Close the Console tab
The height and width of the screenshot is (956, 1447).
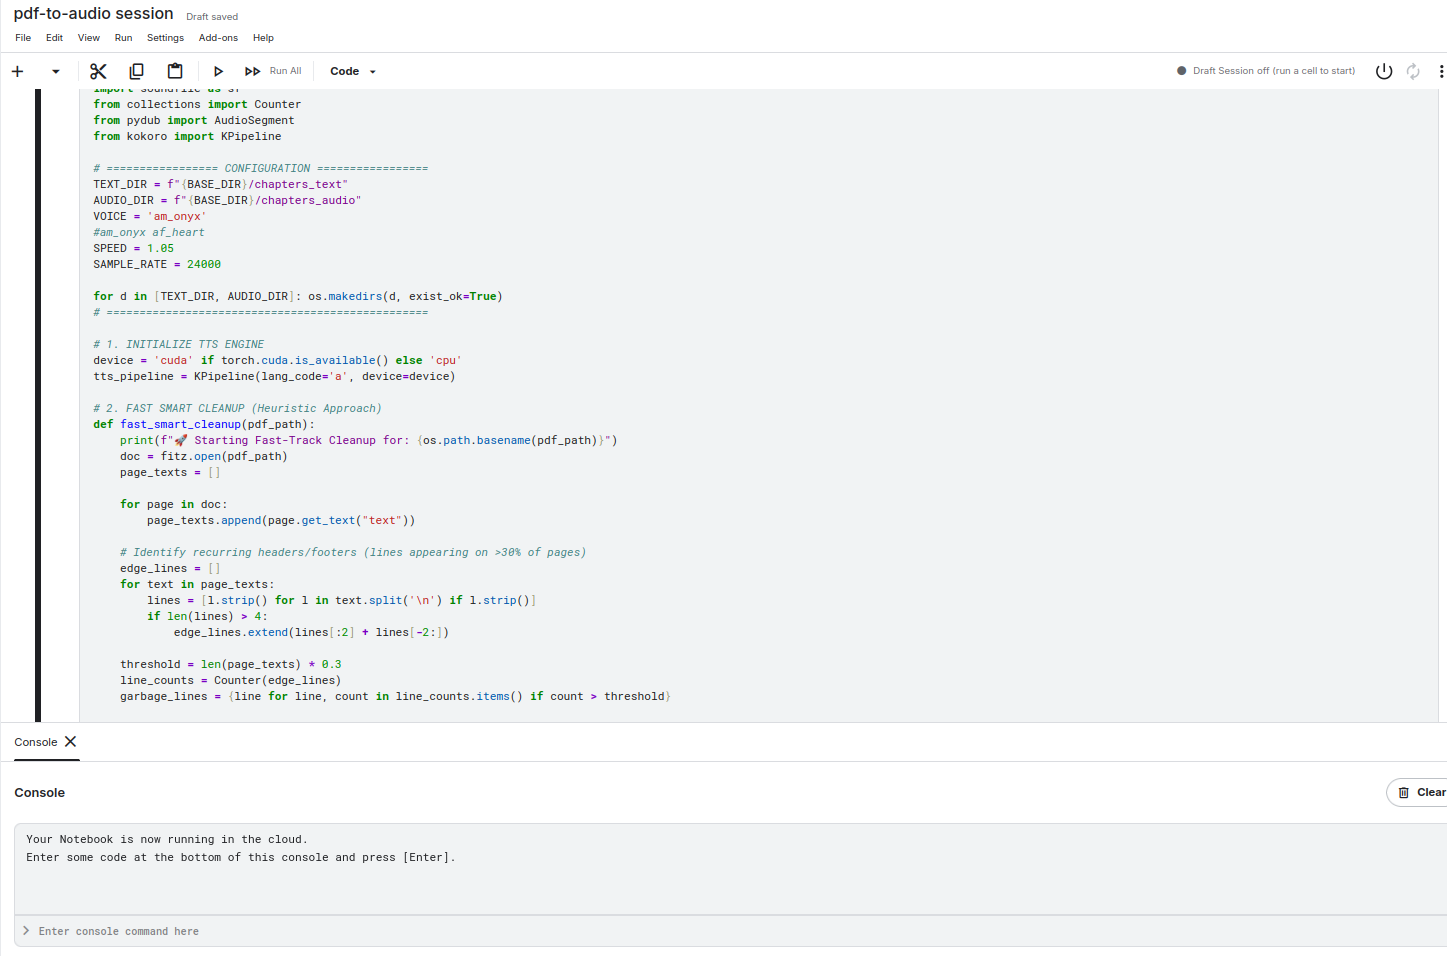(x=70, y=742)
